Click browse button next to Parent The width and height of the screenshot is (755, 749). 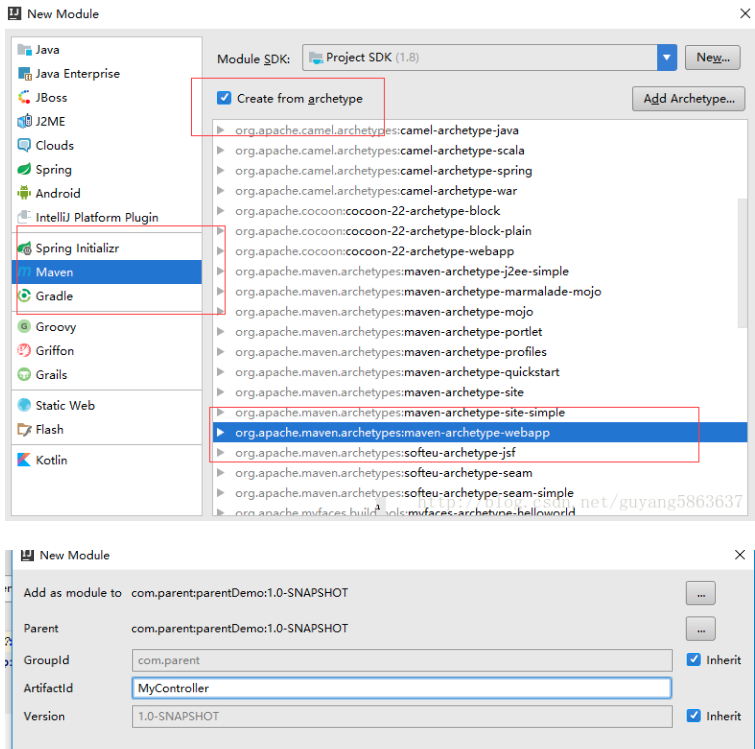[701, 629]
